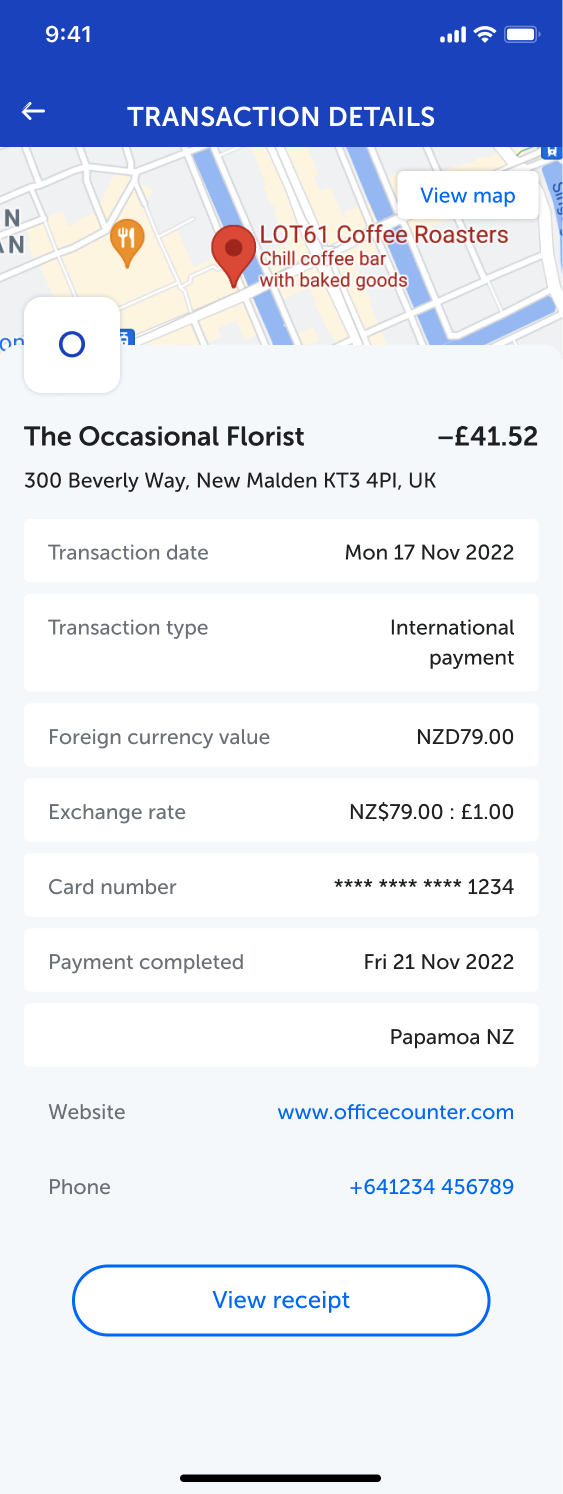
Task: Tap the back arrow in the header
Action: (34, 111)
